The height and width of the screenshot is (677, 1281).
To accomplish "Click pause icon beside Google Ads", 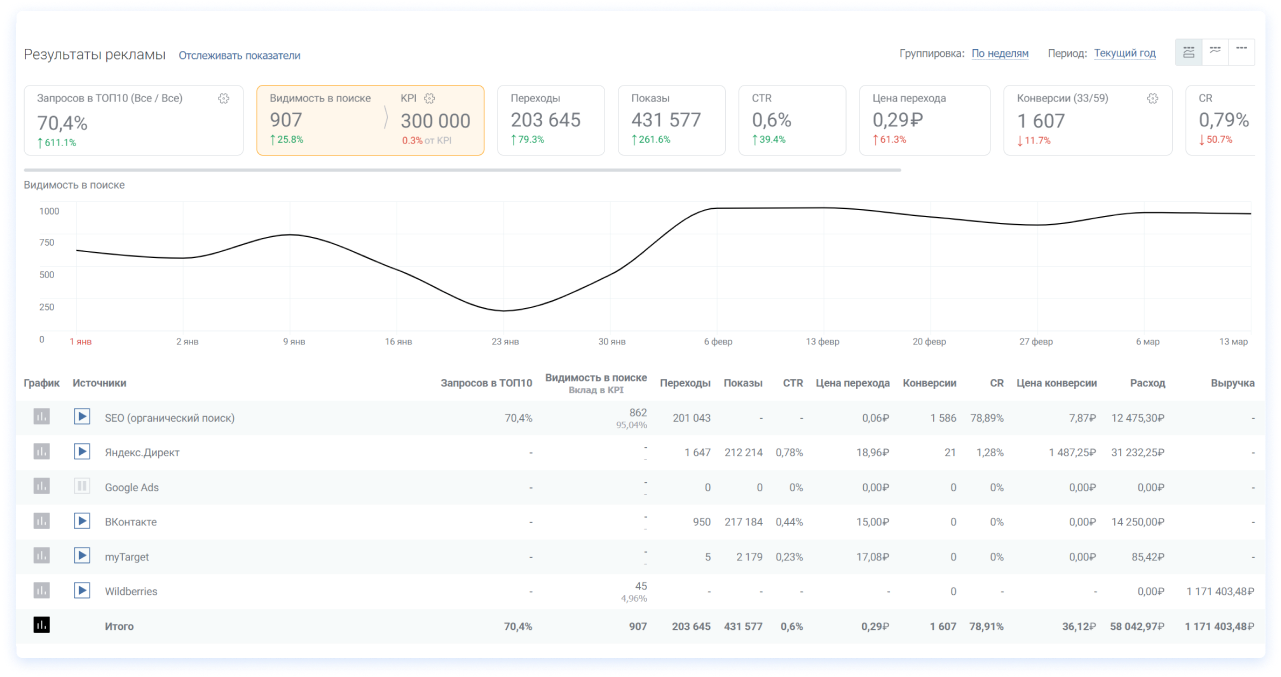I will (82, 486).
